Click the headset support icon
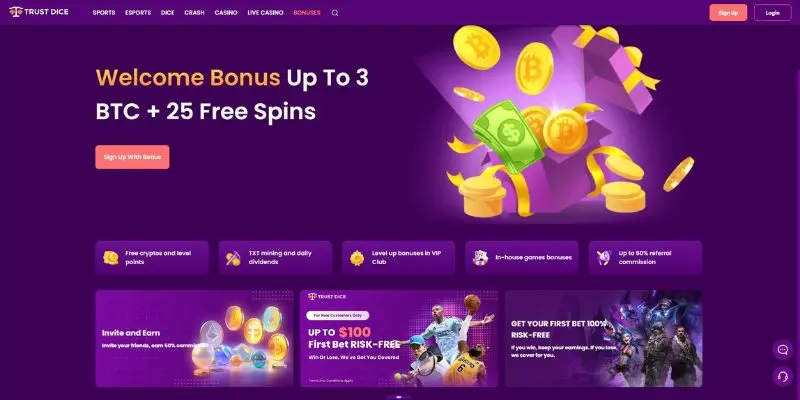 click(783, 377)
